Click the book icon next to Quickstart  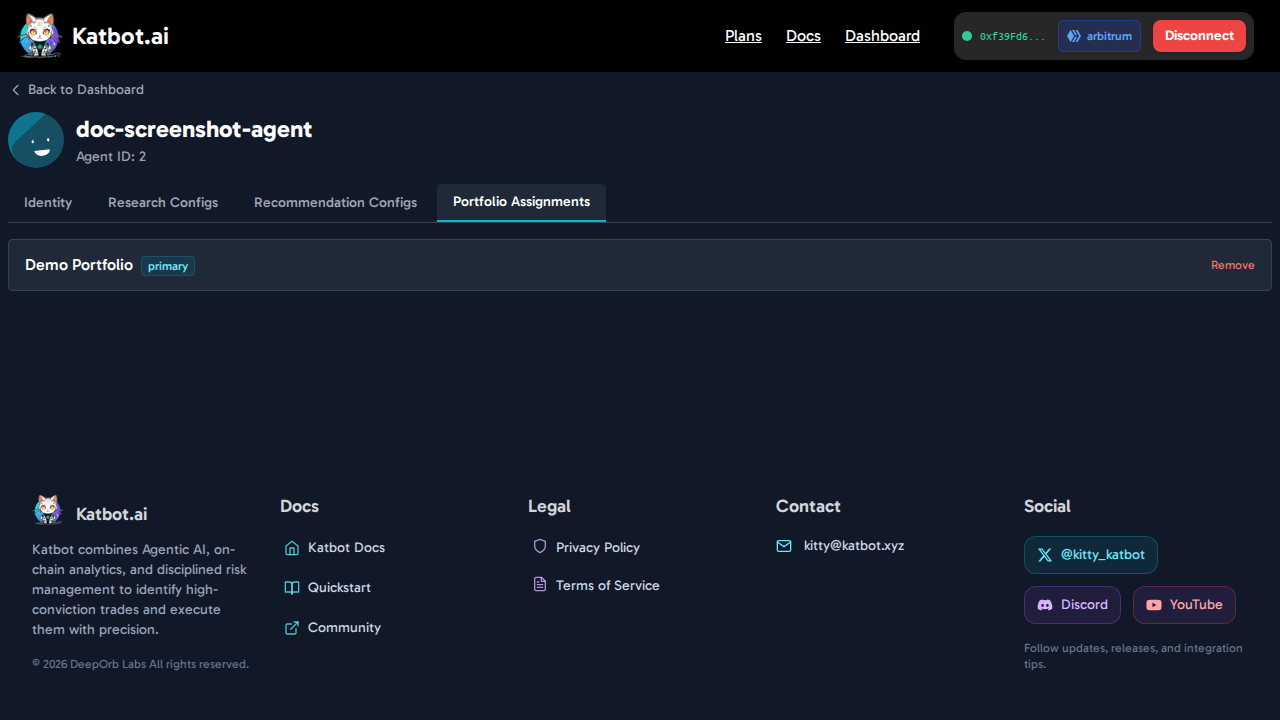(292, 588)
